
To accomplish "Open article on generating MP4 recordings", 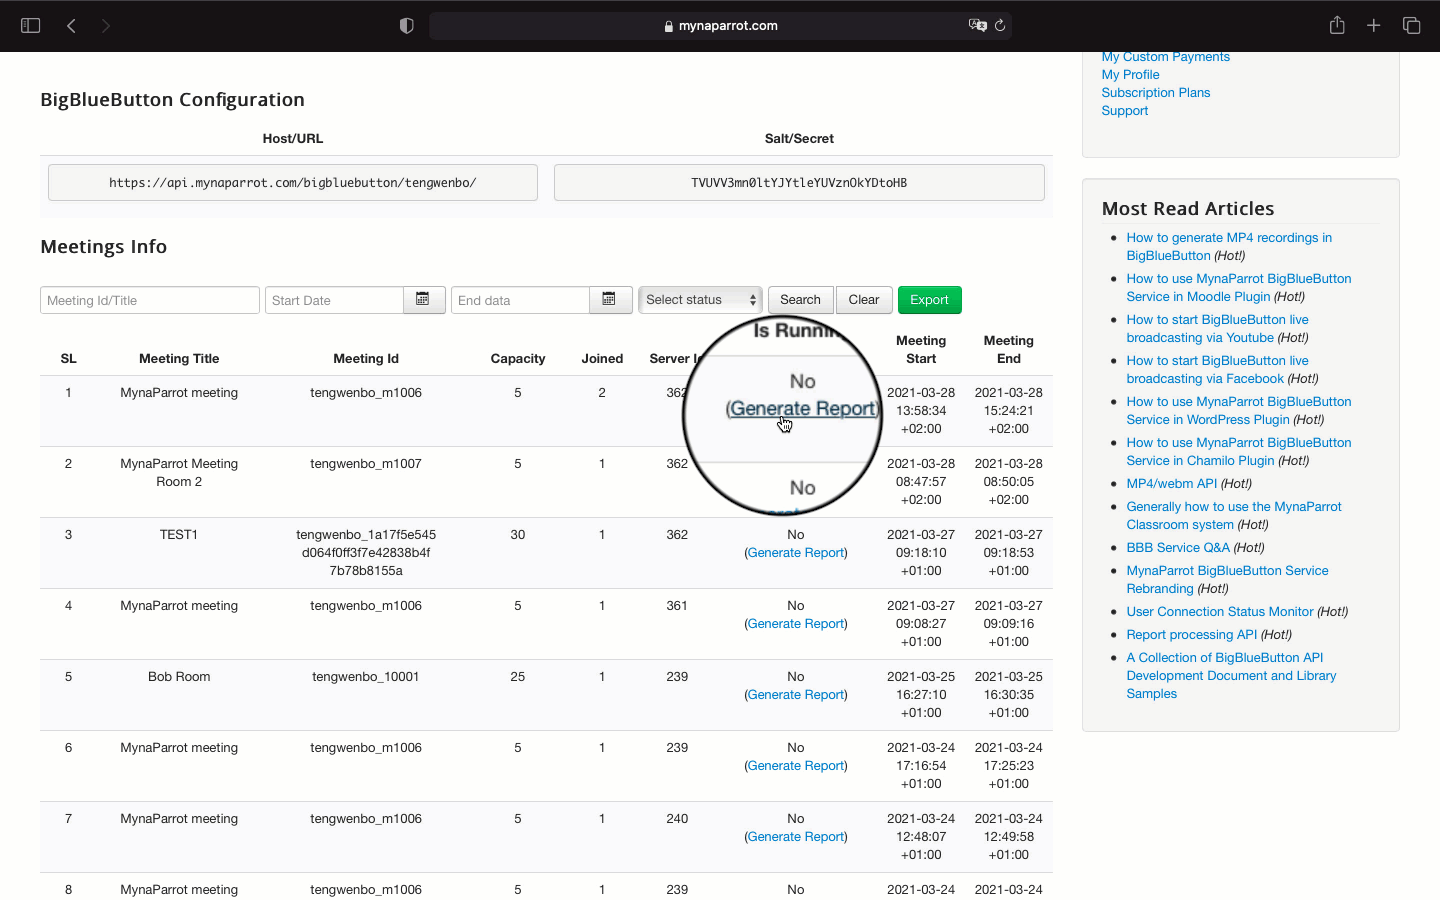I will [x=1228, y=247].
